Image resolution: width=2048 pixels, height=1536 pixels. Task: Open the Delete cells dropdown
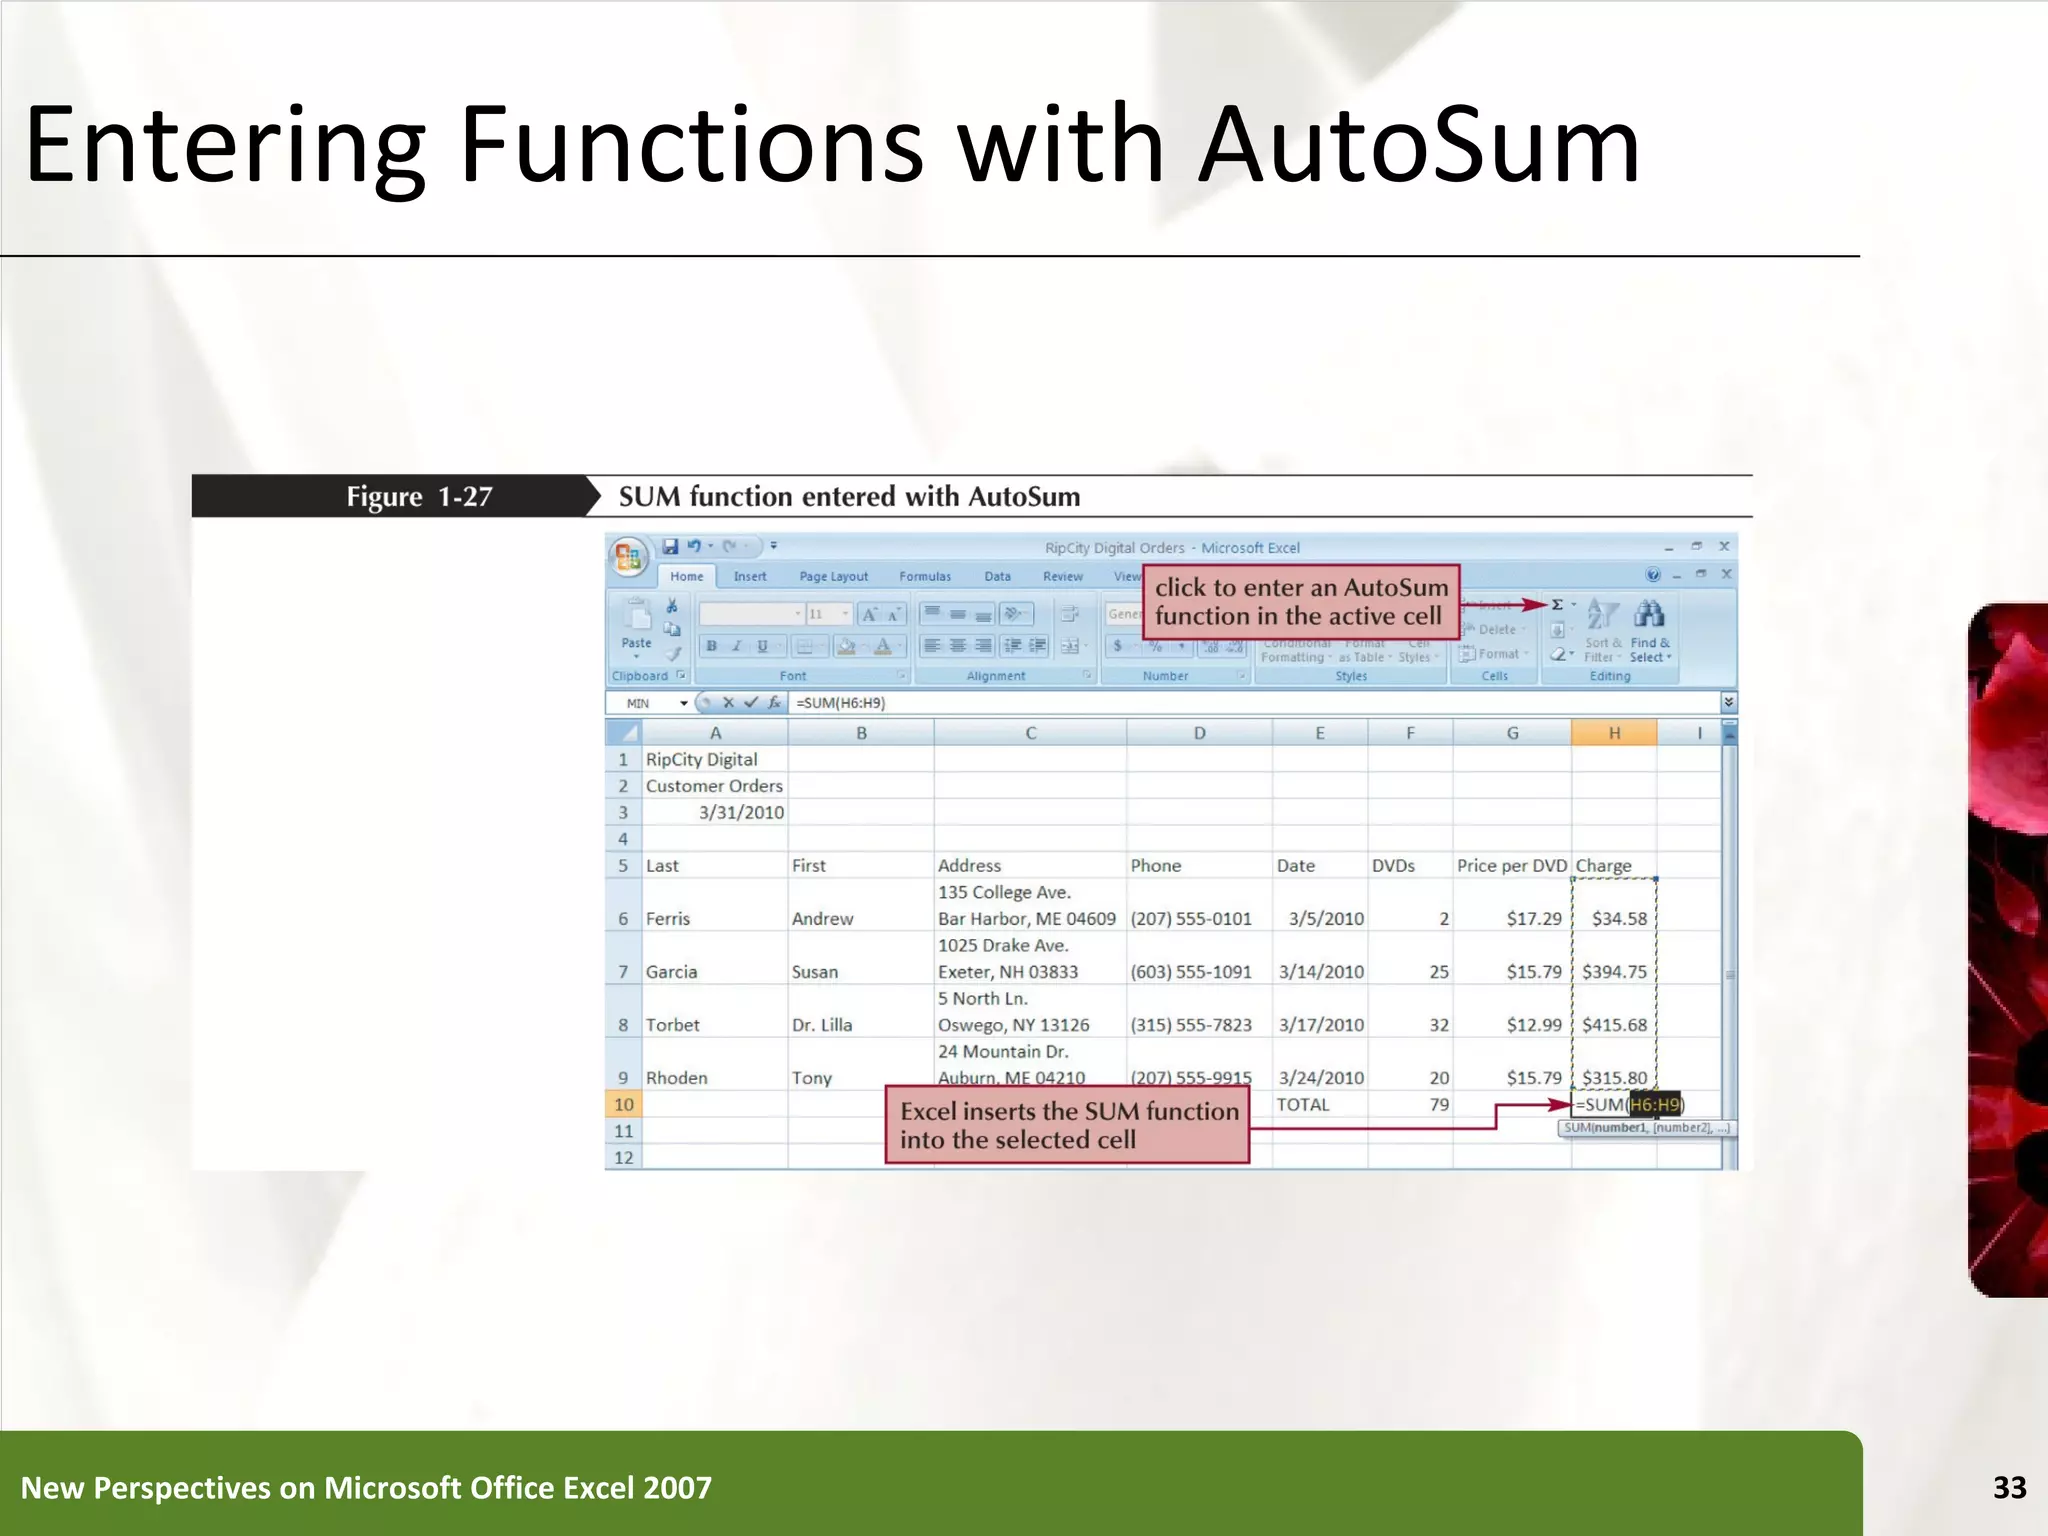[1494, 630]
